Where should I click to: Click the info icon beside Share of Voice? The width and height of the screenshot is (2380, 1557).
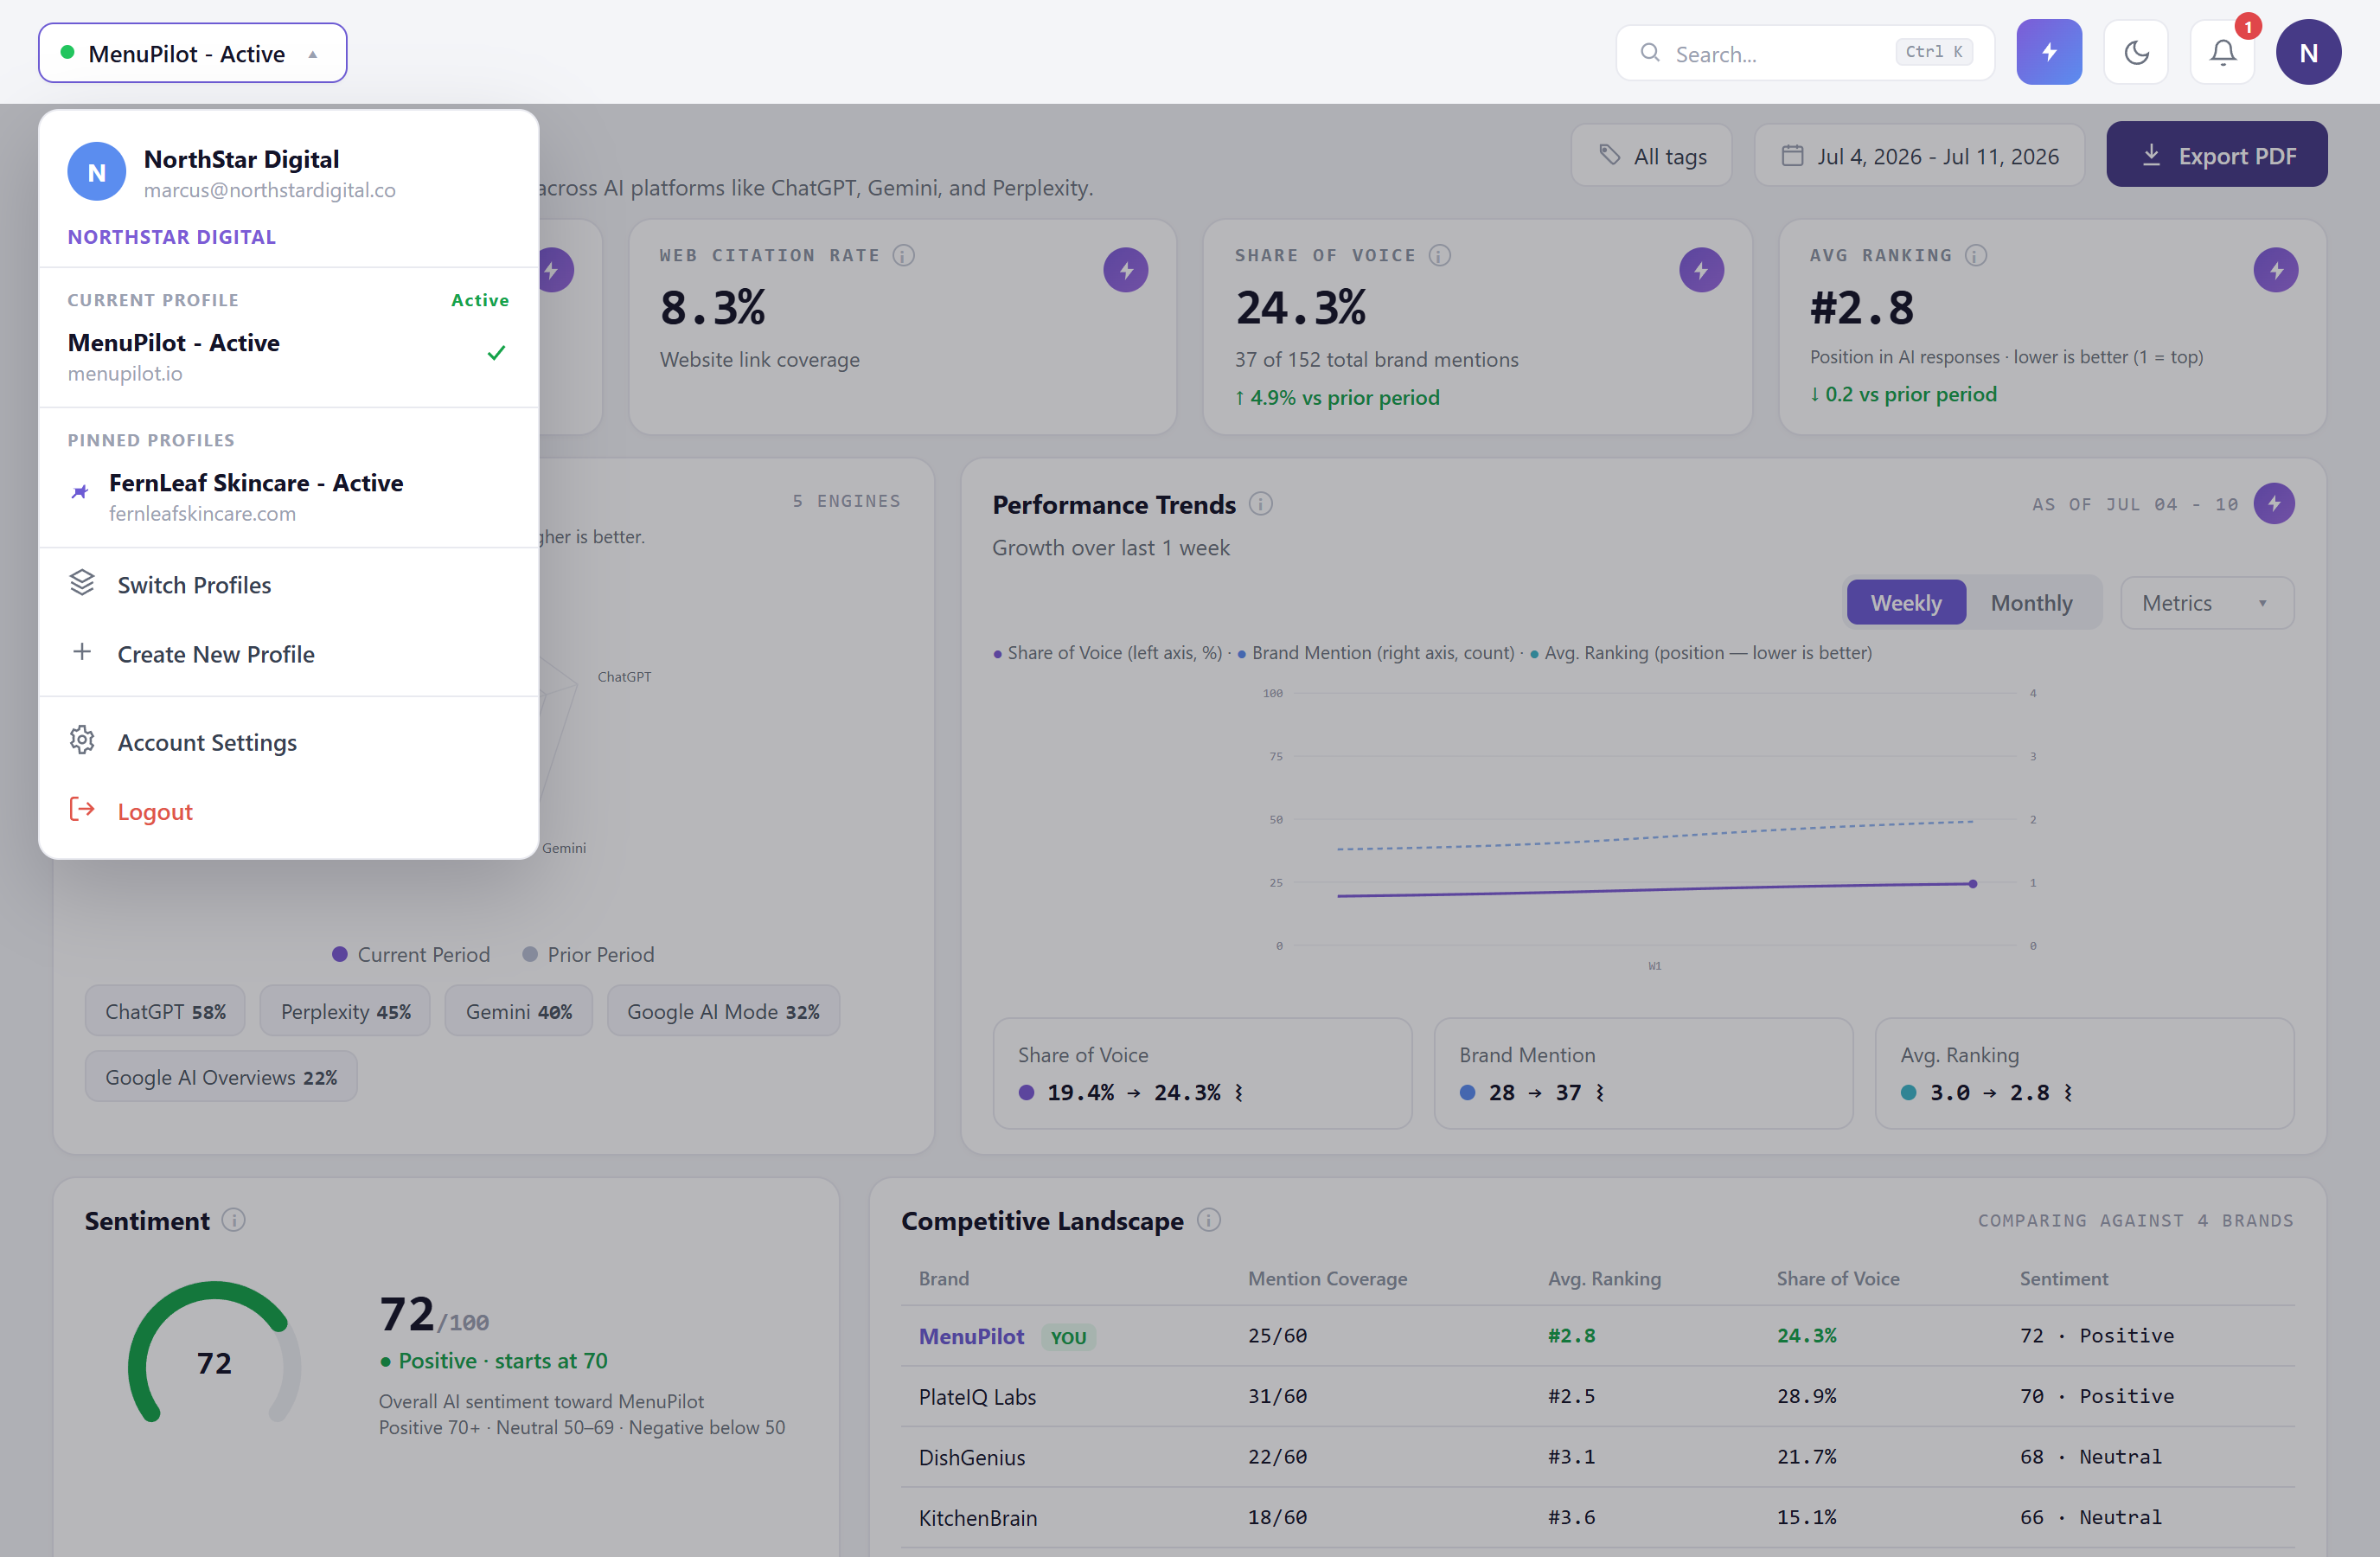pos(1439,256)
